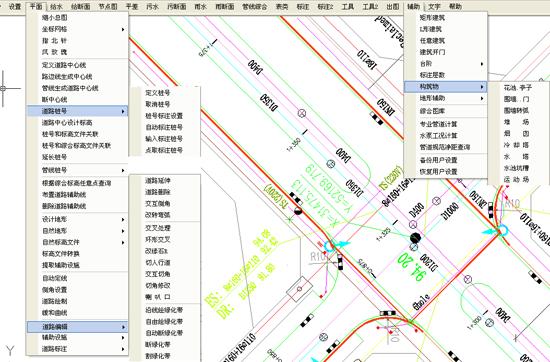Select 矩形建筑 in the 辅助 menu
Viewport: 550px width, 362px height.
432,18
